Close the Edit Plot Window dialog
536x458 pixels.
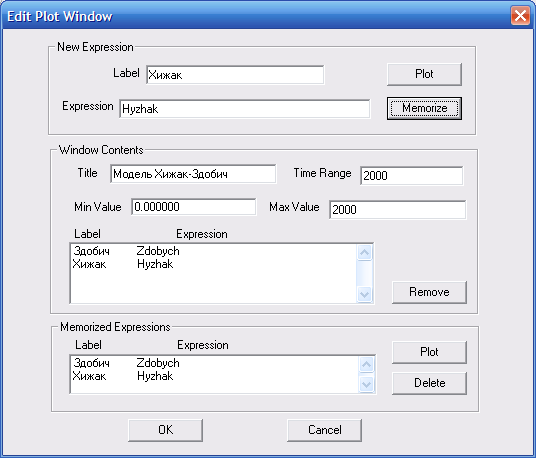520,15
